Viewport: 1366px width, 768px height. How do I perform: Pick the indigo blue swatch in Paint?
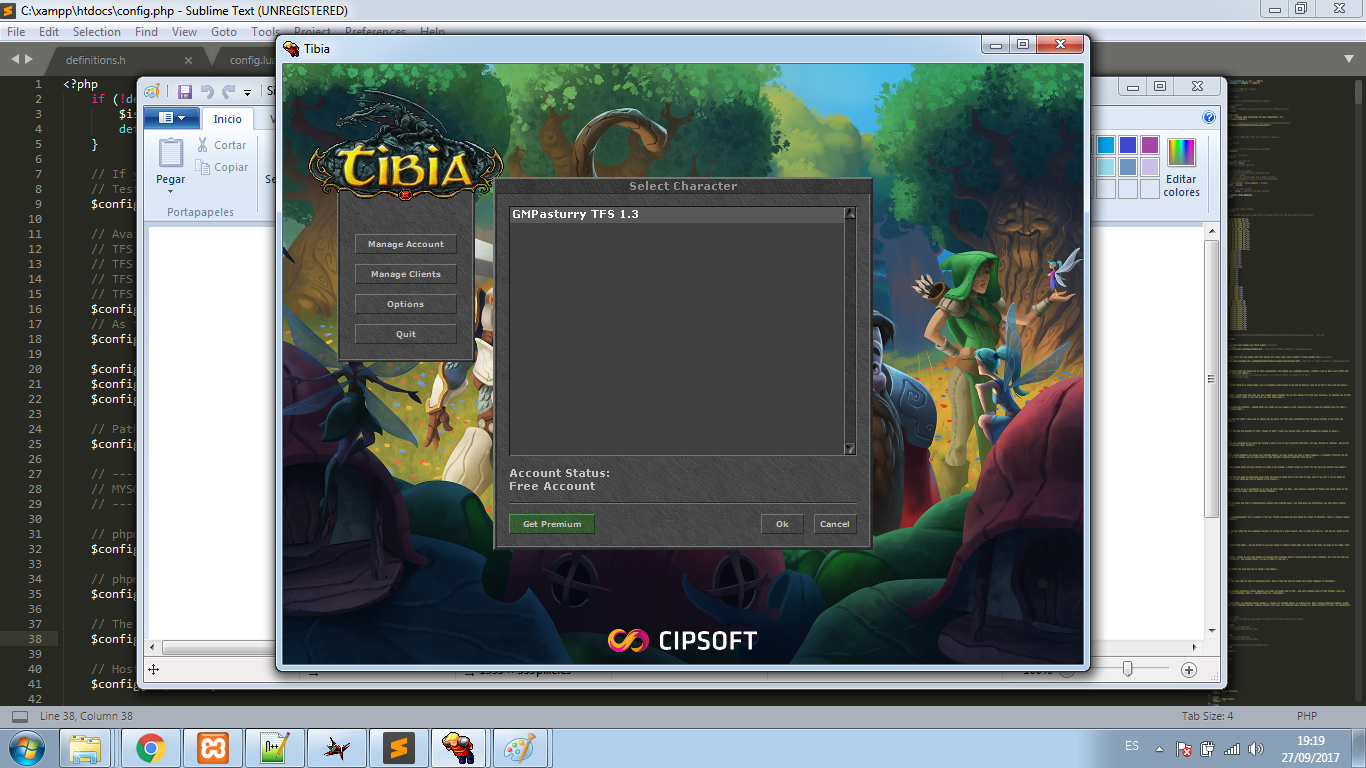1127,145
